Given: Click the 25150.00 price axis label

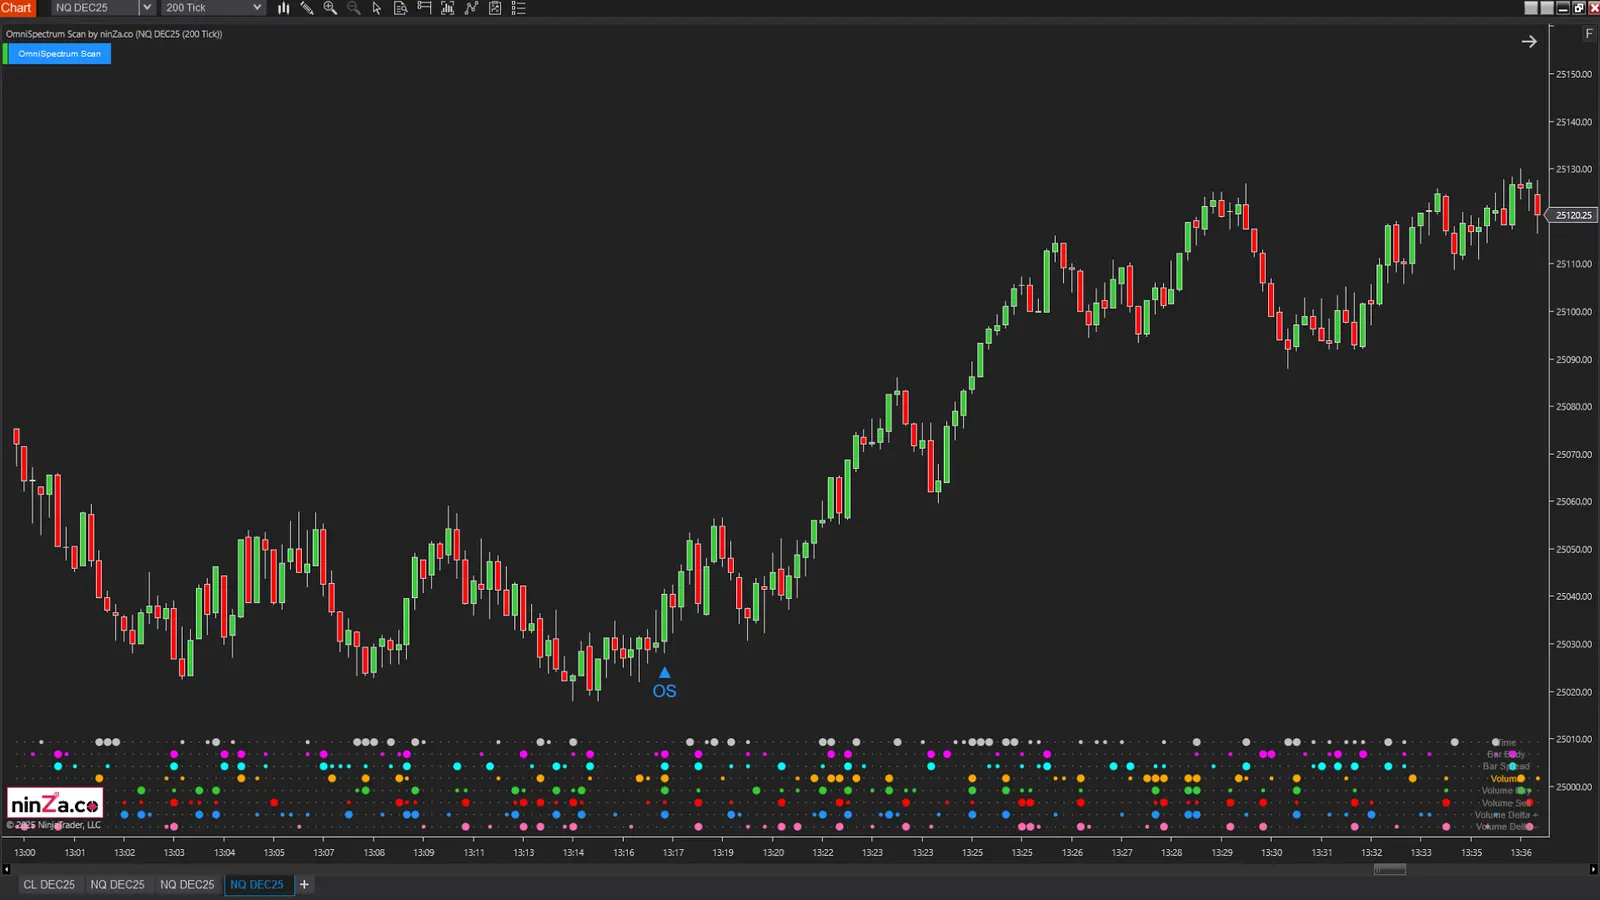Looking at the screenshot, I should (1574, 75).
